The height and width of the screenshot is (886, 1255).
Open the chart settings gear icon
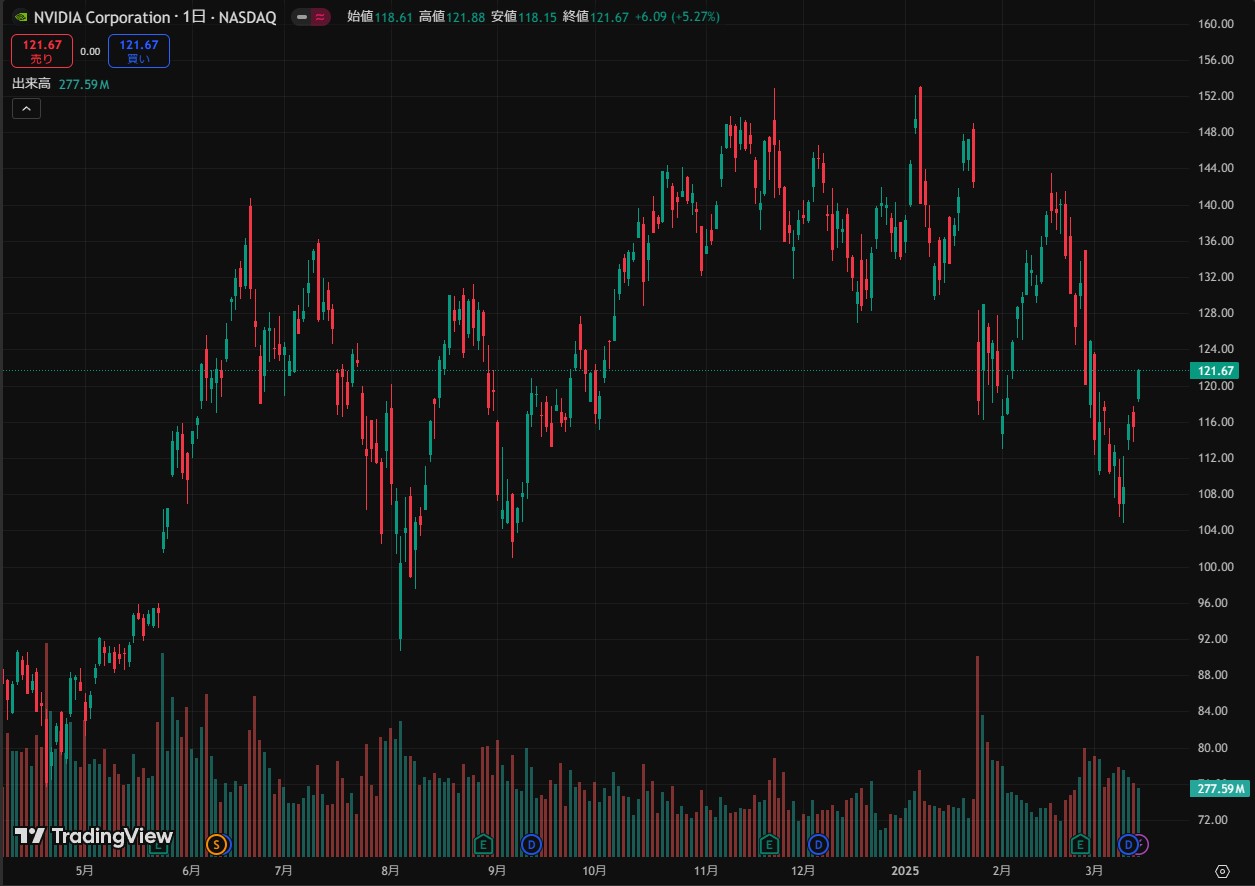click(1222, 871)
